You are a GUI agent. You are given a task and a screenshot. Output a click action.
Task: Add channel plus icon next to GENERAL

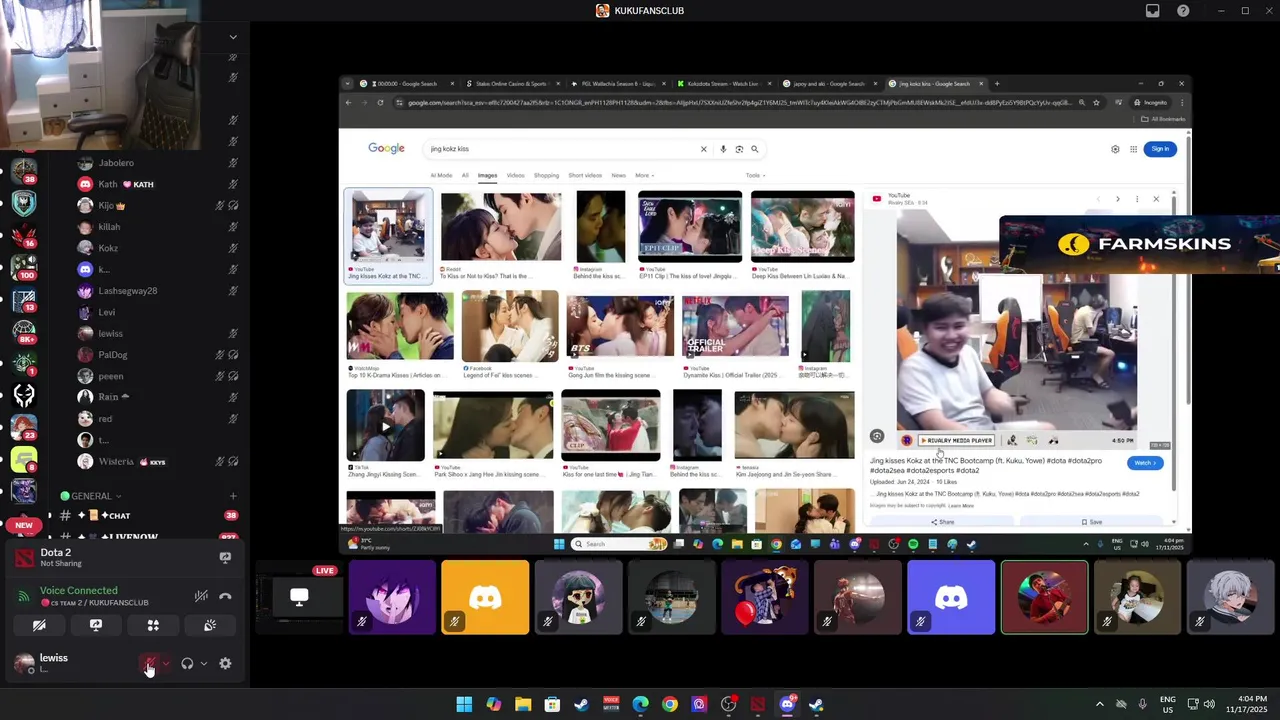pyautogui.click(x=233, y=496)
